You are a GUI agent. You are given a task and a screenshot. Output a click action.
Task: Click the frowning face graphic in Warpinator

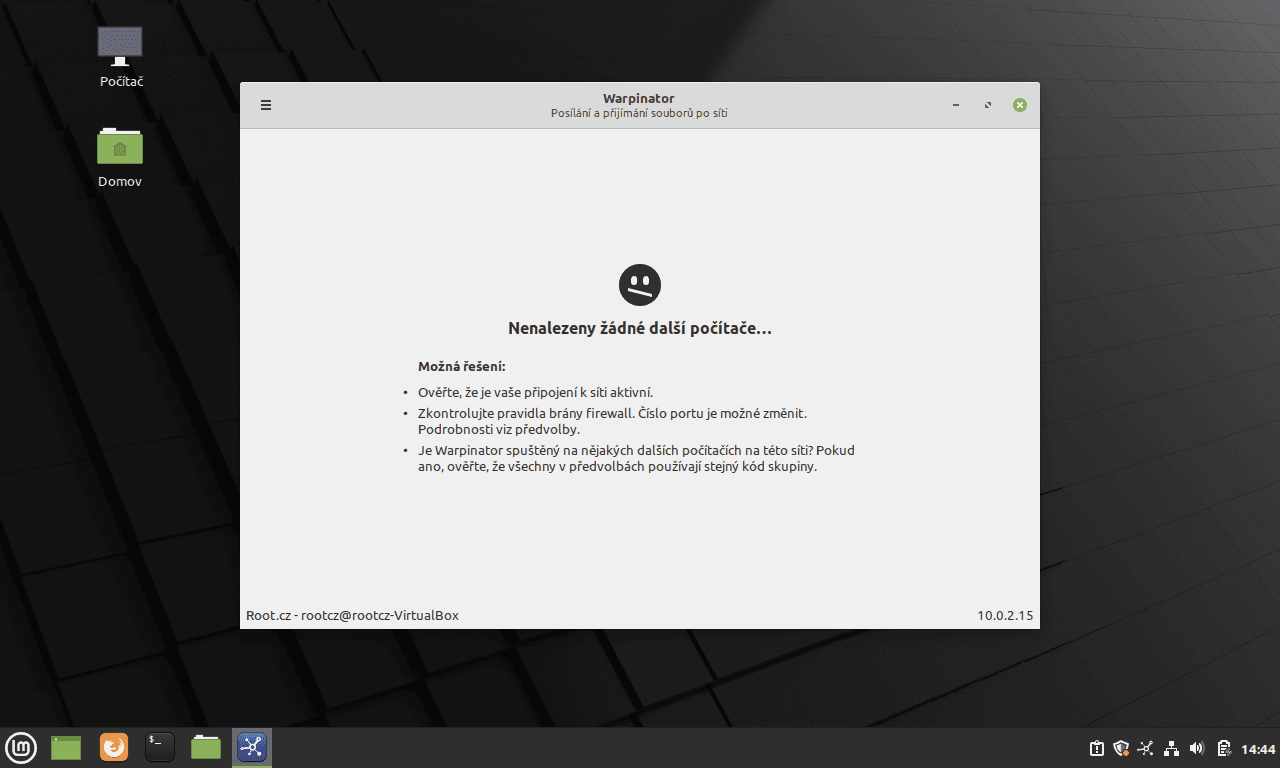tap(639, 285)
